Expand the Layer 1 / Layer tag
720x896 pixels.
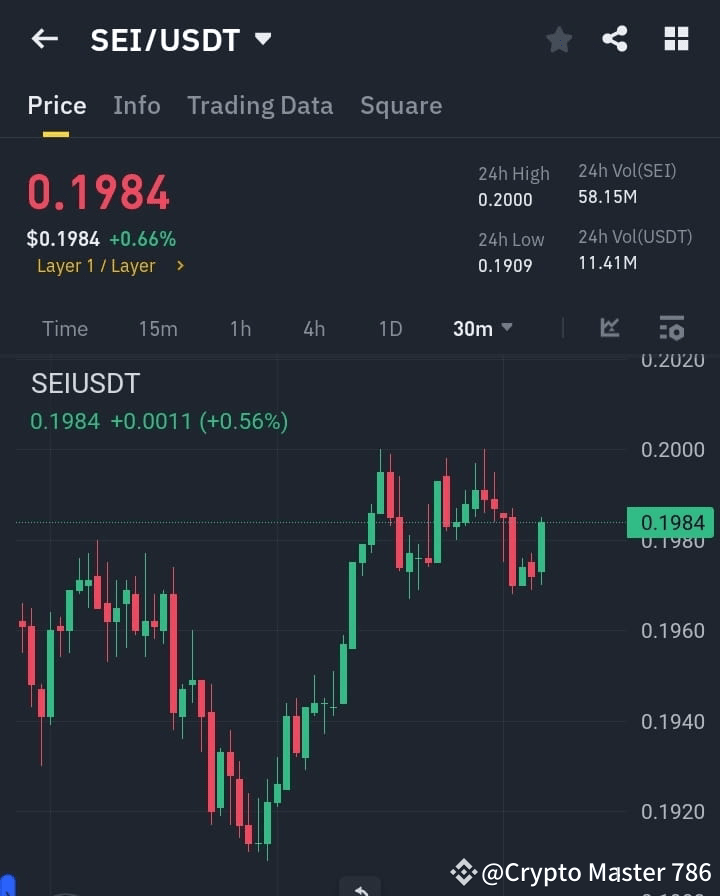point(110,266)
